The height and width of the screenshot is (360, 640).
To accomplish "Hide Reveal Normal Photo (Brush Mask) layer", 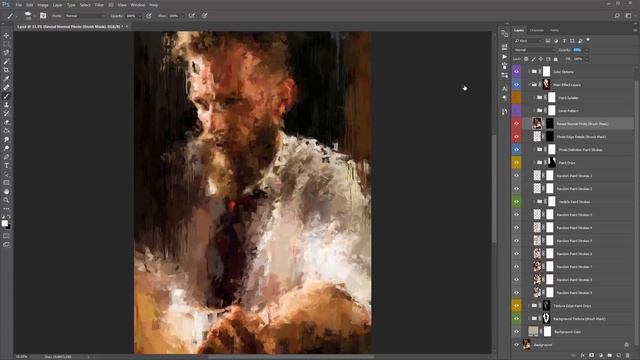I will 516,124.
